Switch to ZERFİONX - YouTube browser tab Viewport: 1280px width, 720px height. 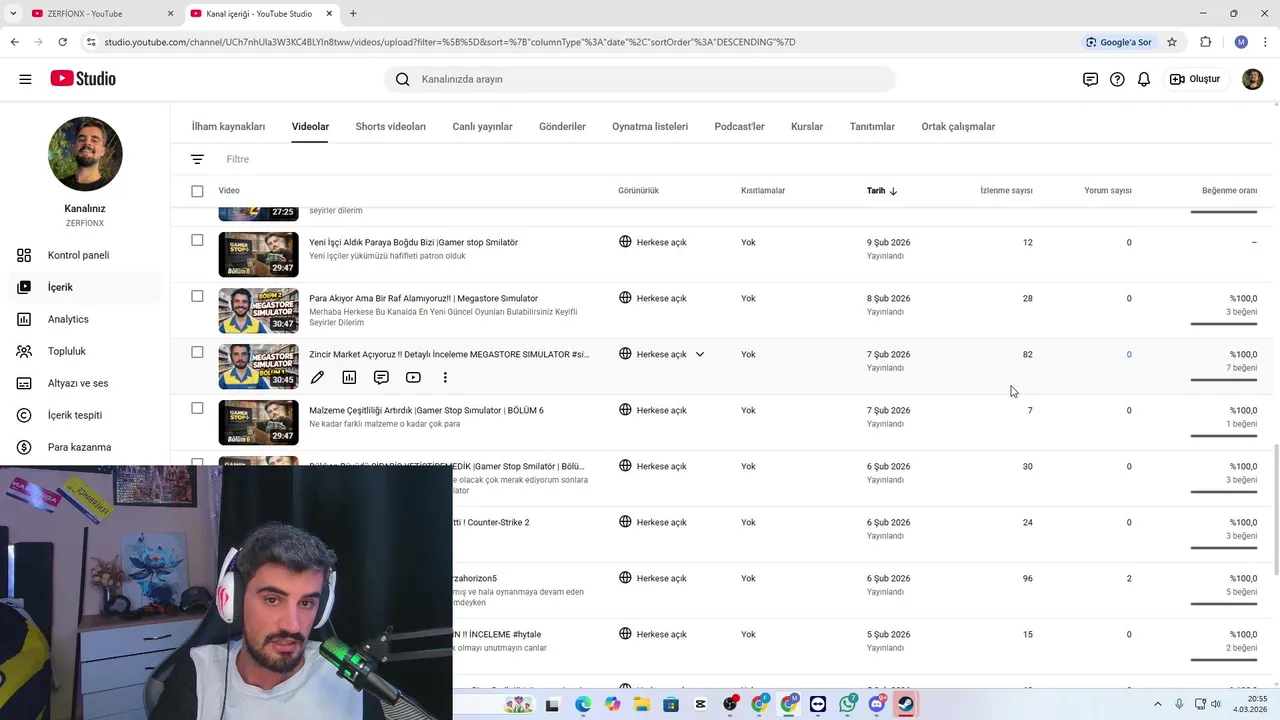click(x=100, y=14)
